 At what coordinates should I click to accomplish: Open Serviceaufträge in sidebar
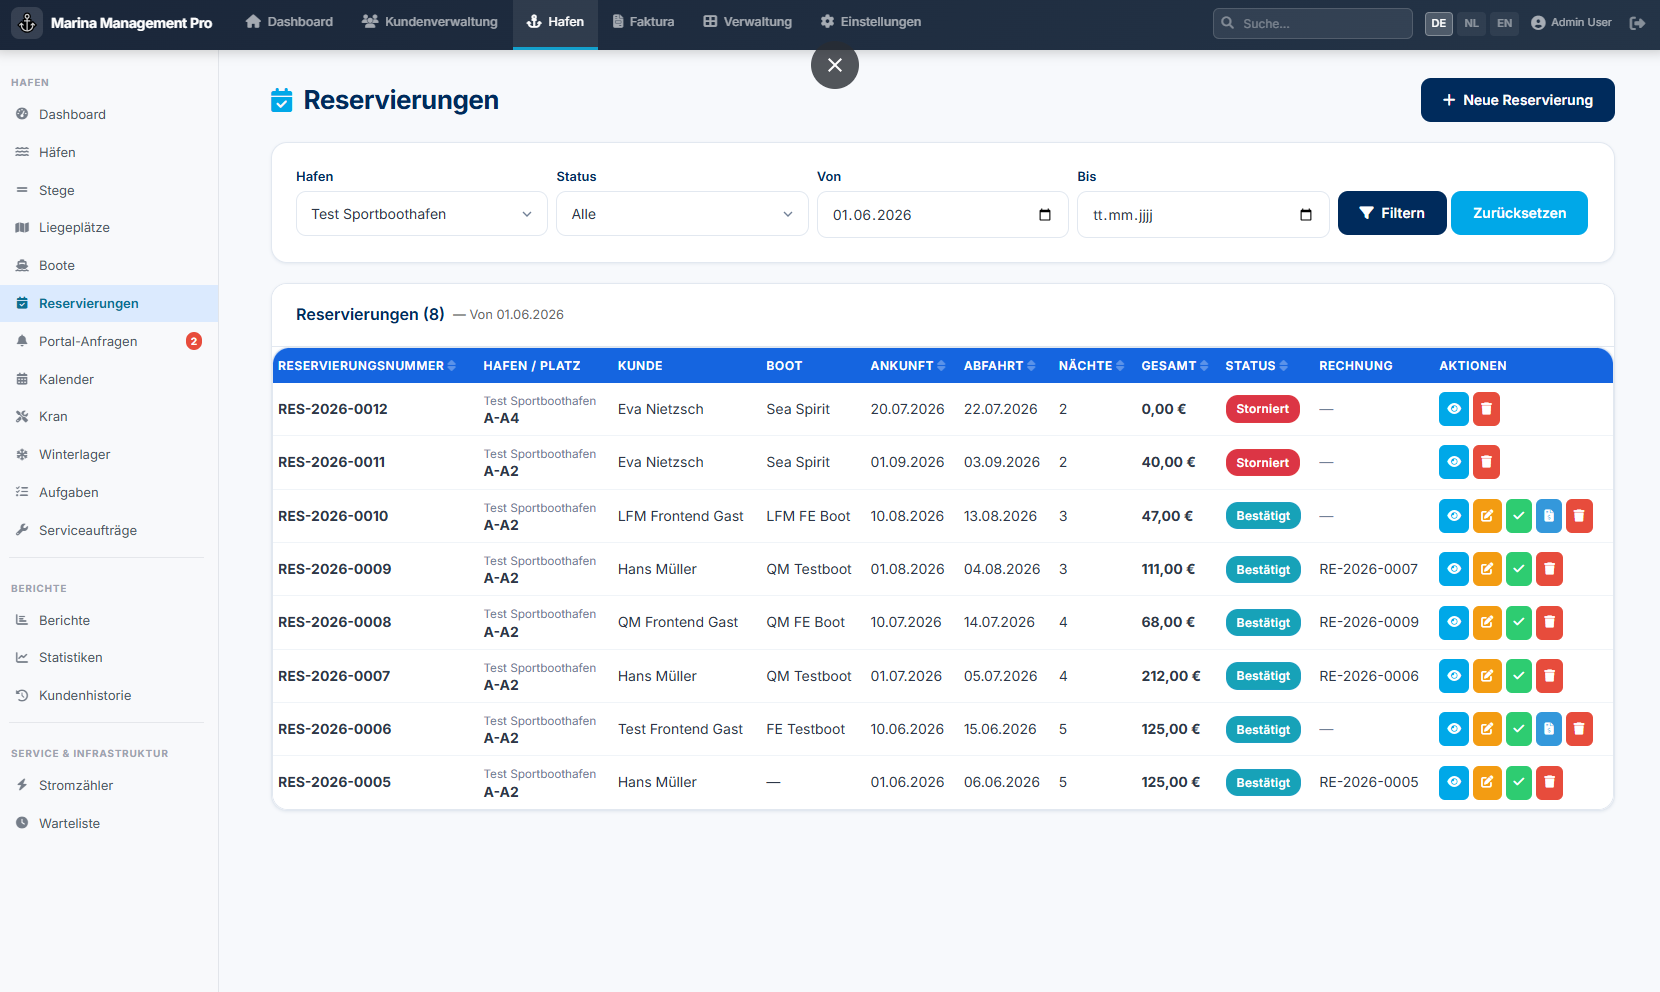[x=109, y=530]
